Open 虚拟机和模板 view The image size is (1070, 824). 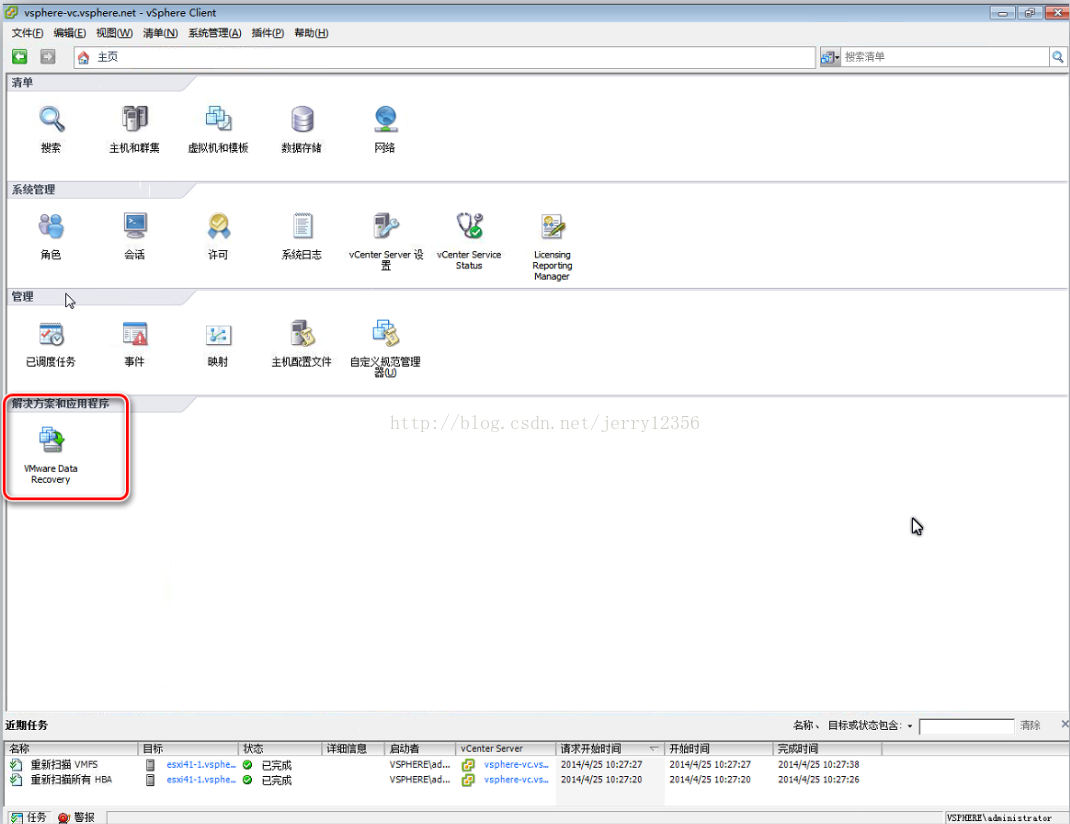tap(218, 119)
